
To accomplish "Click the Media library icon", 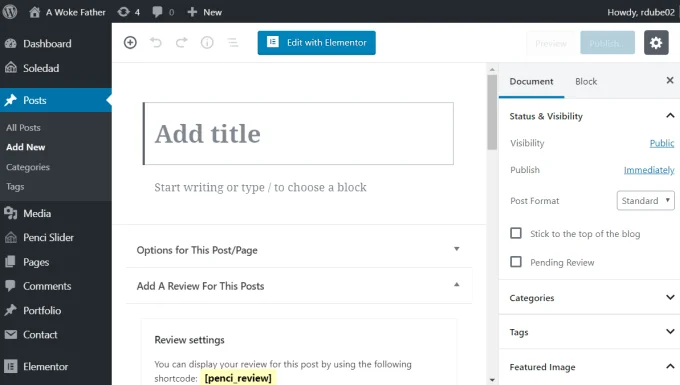I will tap(10, 213).
